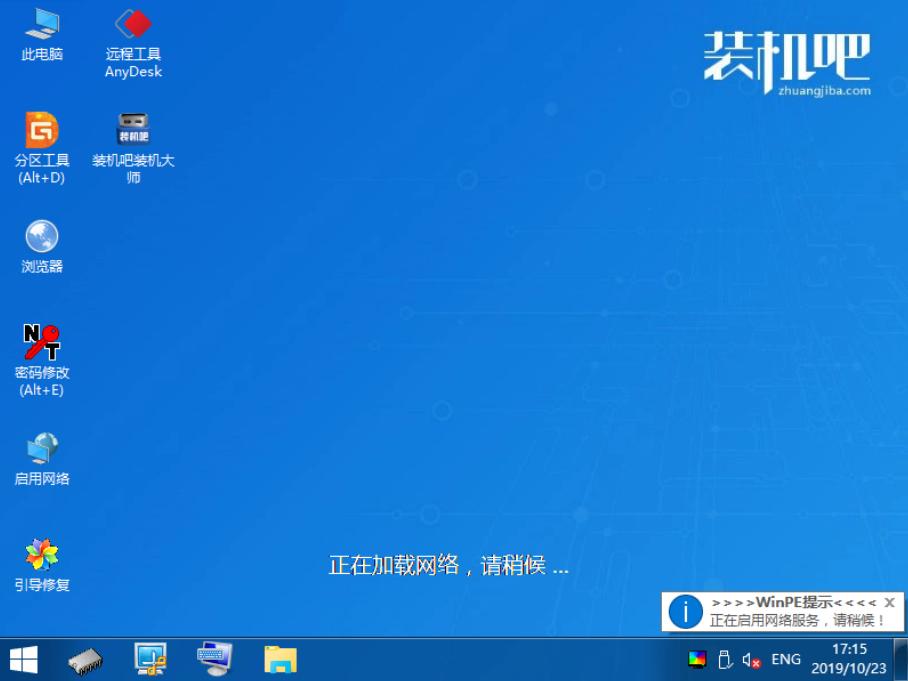Open 此电脑 (This PC) on the desktop
The image size is (908, 681).
pyautogui.click(x=41, y=30)
